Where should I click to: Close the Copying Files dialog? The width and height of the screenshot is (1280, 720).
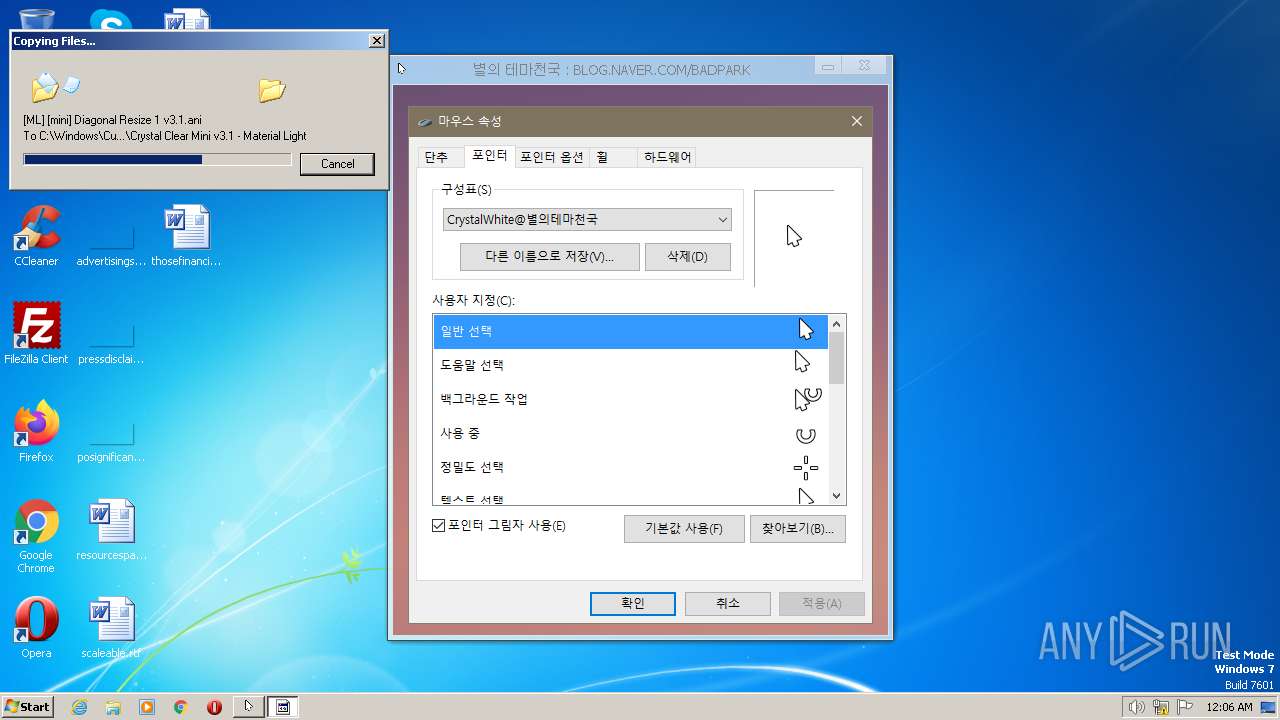tap(376, 41)
